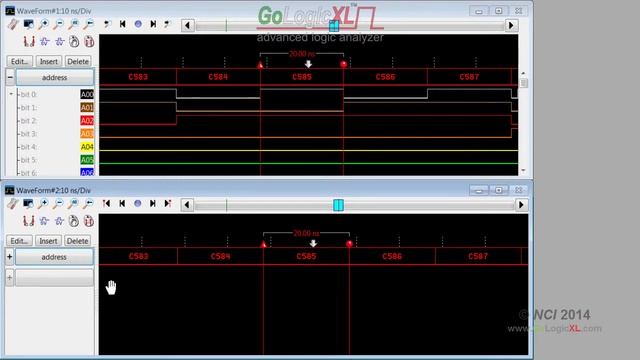
Task: Select the address signal button in WaveForm#1
Action: [55, 78]
